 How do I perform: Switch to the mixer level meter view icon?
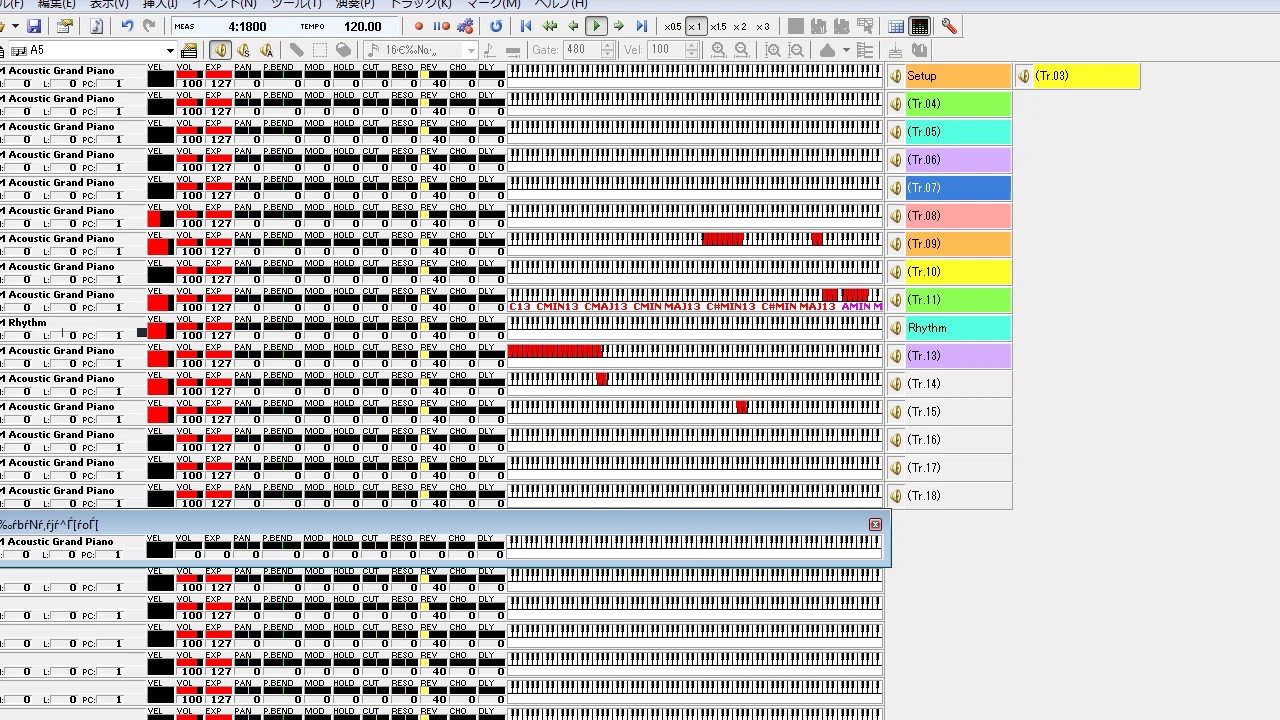pyautogui.click(x=920, y=26)
